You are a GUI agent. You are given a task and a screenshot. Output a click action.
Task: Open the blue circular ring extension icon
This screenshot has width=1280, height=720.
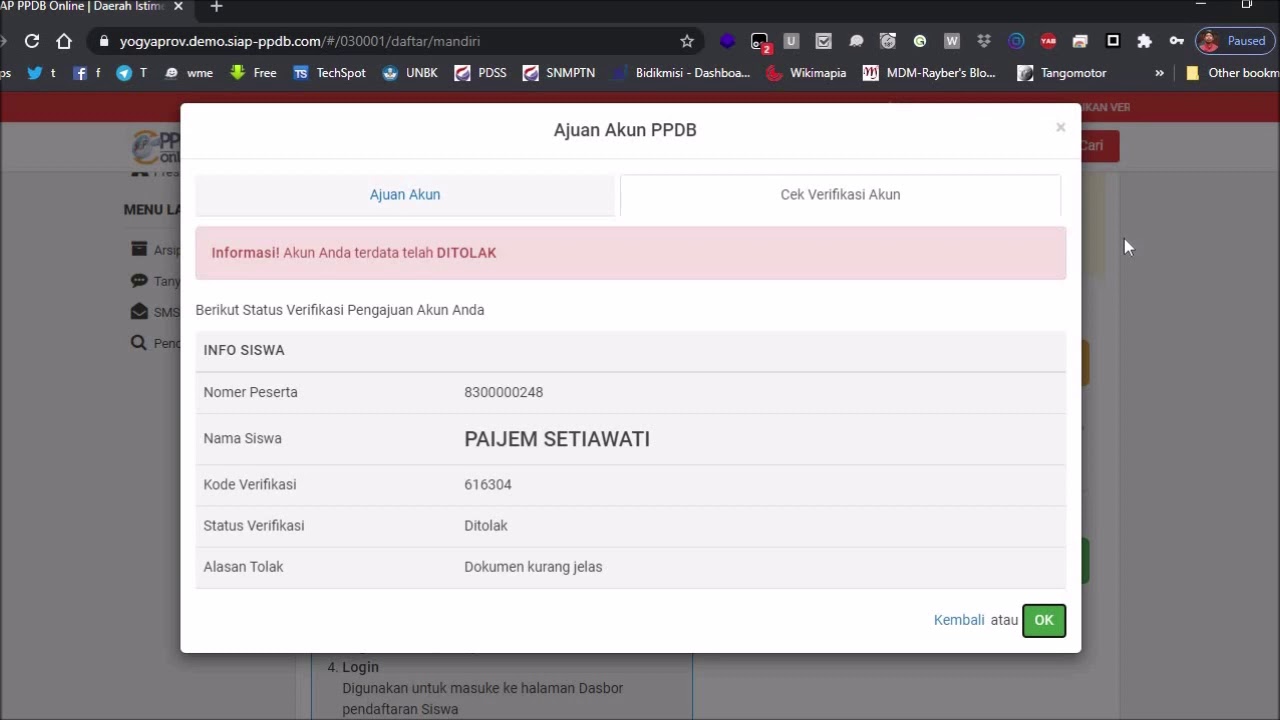pyautogui.click(x=1016, y=41)
